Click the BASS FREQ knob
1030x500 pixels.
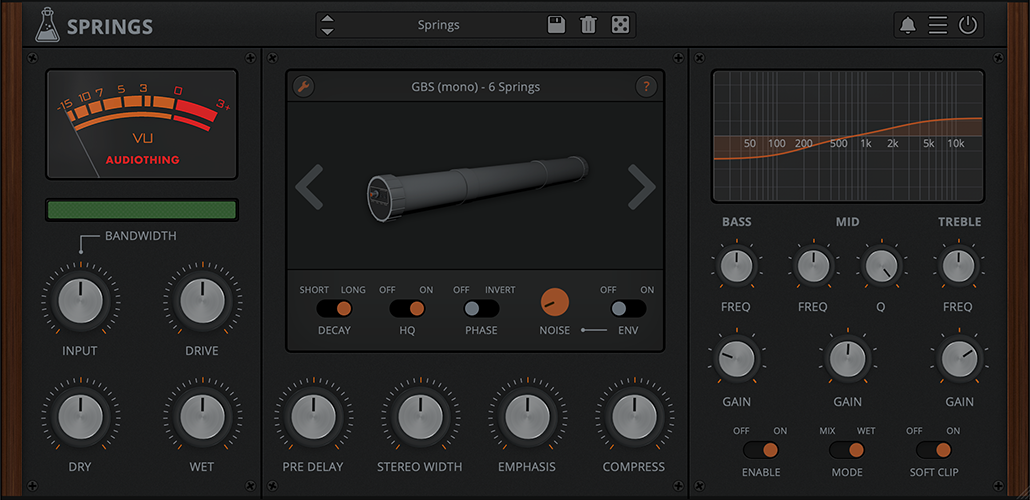click(736, 267)
